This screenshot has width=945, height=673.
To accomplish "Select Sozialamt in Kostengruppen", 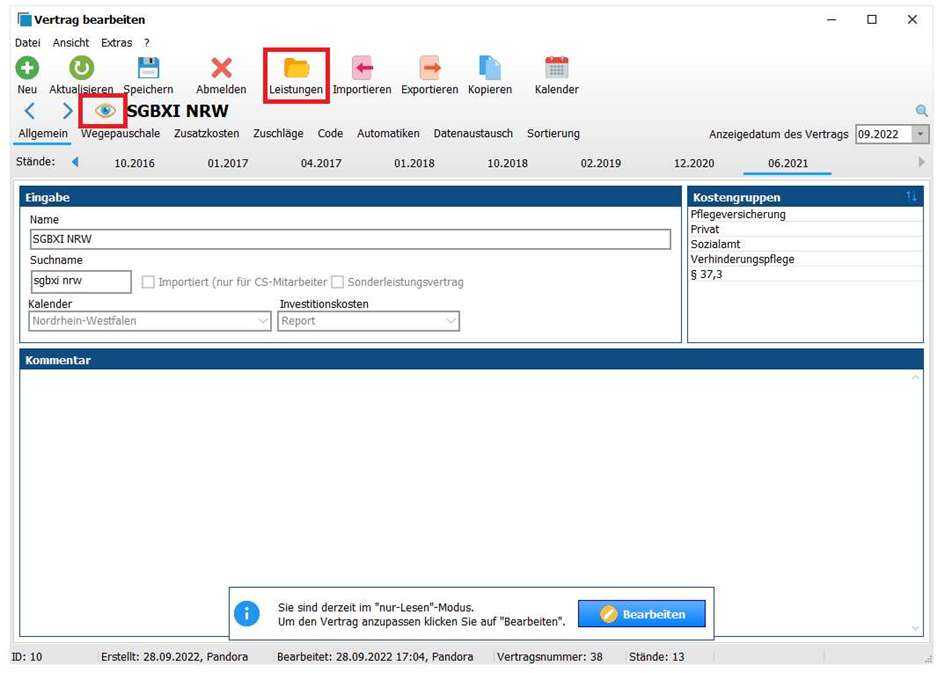I will click(805, 244).
